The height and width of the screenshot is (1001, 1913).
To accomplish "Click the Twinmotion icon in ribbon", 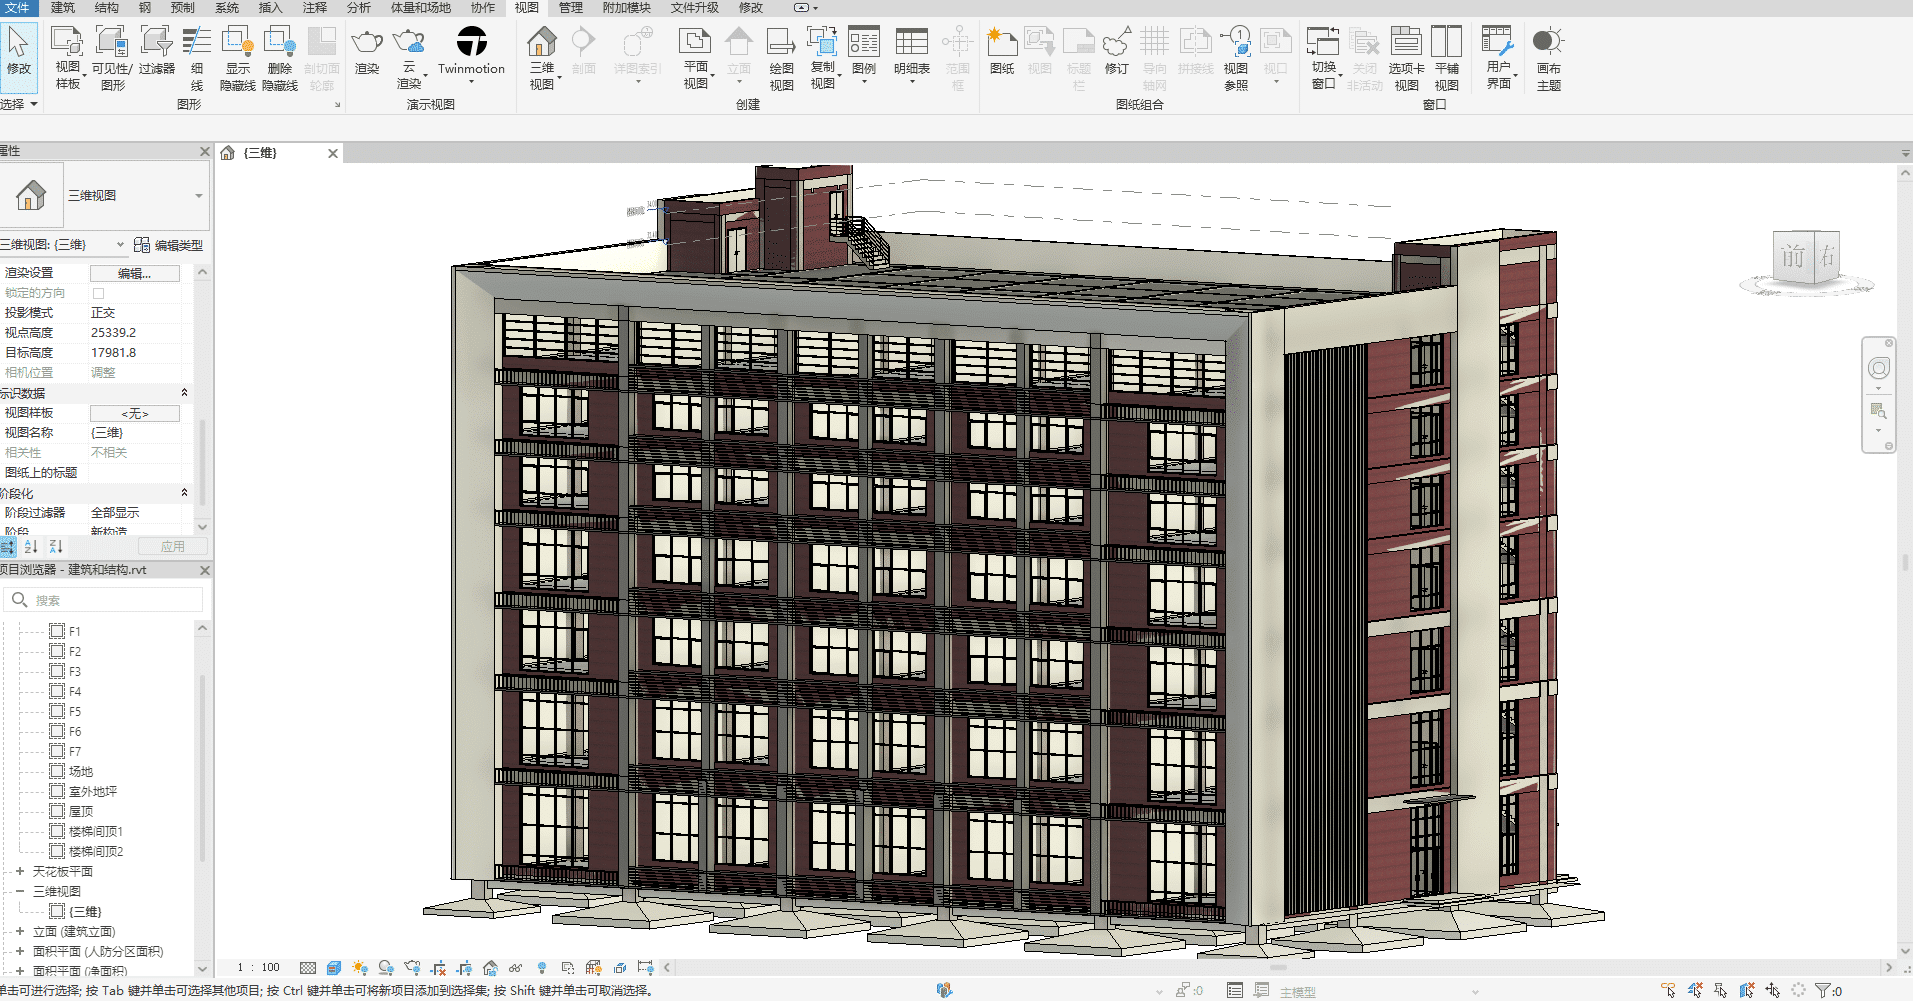I will coord(471,42).
